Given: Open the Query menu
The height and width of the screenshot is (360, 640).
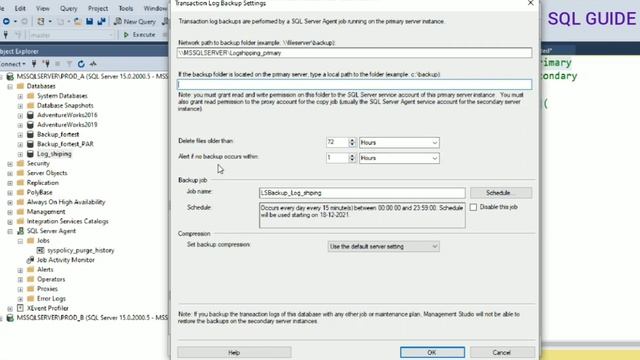Looking at the screenshot, I should point(68,8).
